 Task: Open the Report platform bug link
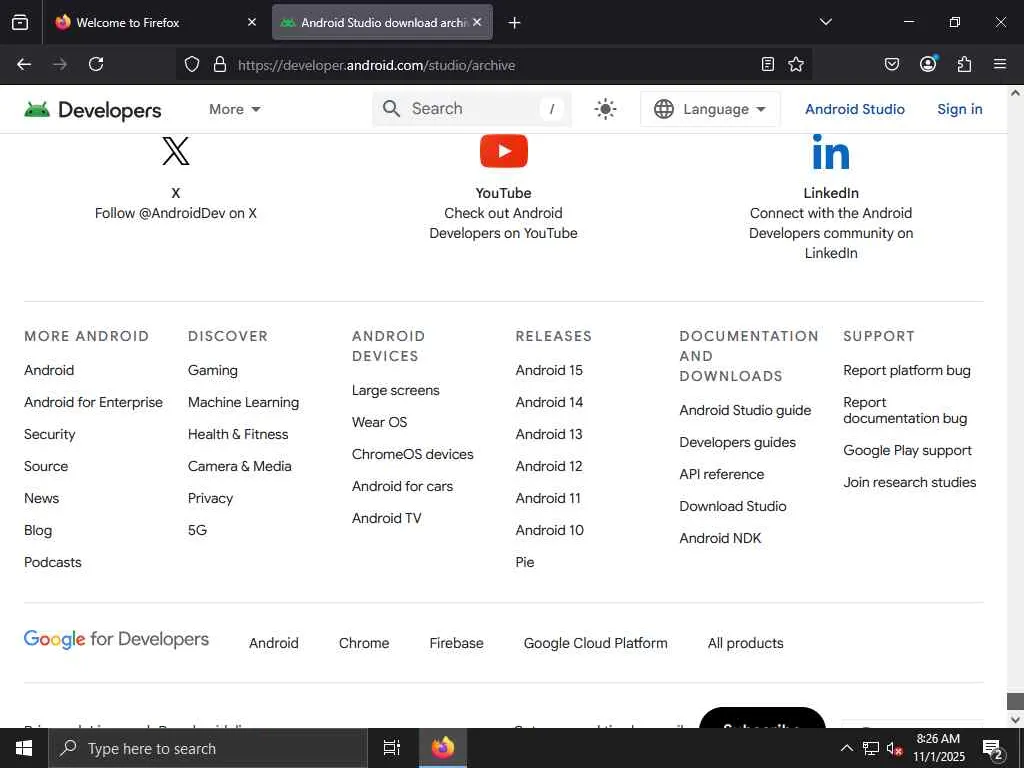click(x=906, y=370)
